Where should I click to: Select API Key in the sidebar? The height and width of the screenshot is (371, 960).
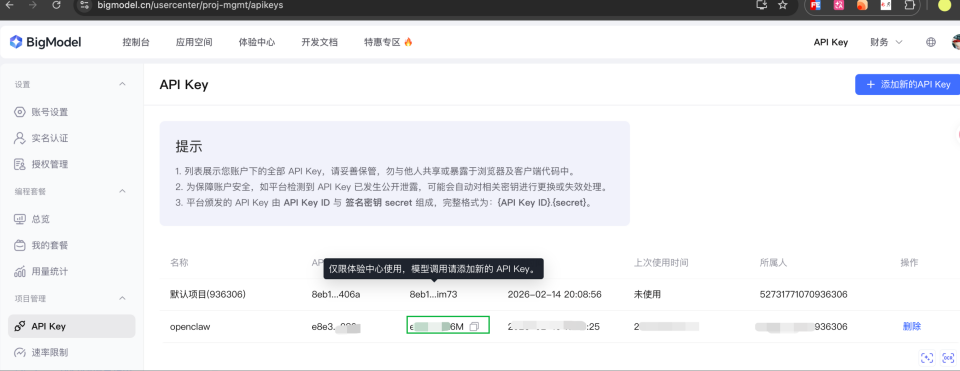click(72, 326)
